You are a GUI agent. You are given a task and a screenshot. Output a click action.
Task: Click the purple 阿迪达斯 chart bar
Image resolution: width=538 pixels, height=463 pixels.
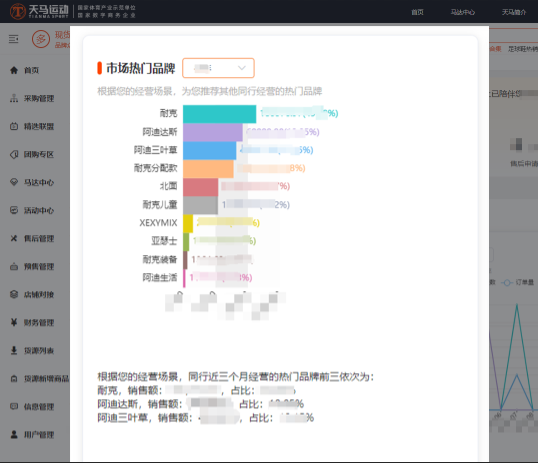(x=213, y=132)
